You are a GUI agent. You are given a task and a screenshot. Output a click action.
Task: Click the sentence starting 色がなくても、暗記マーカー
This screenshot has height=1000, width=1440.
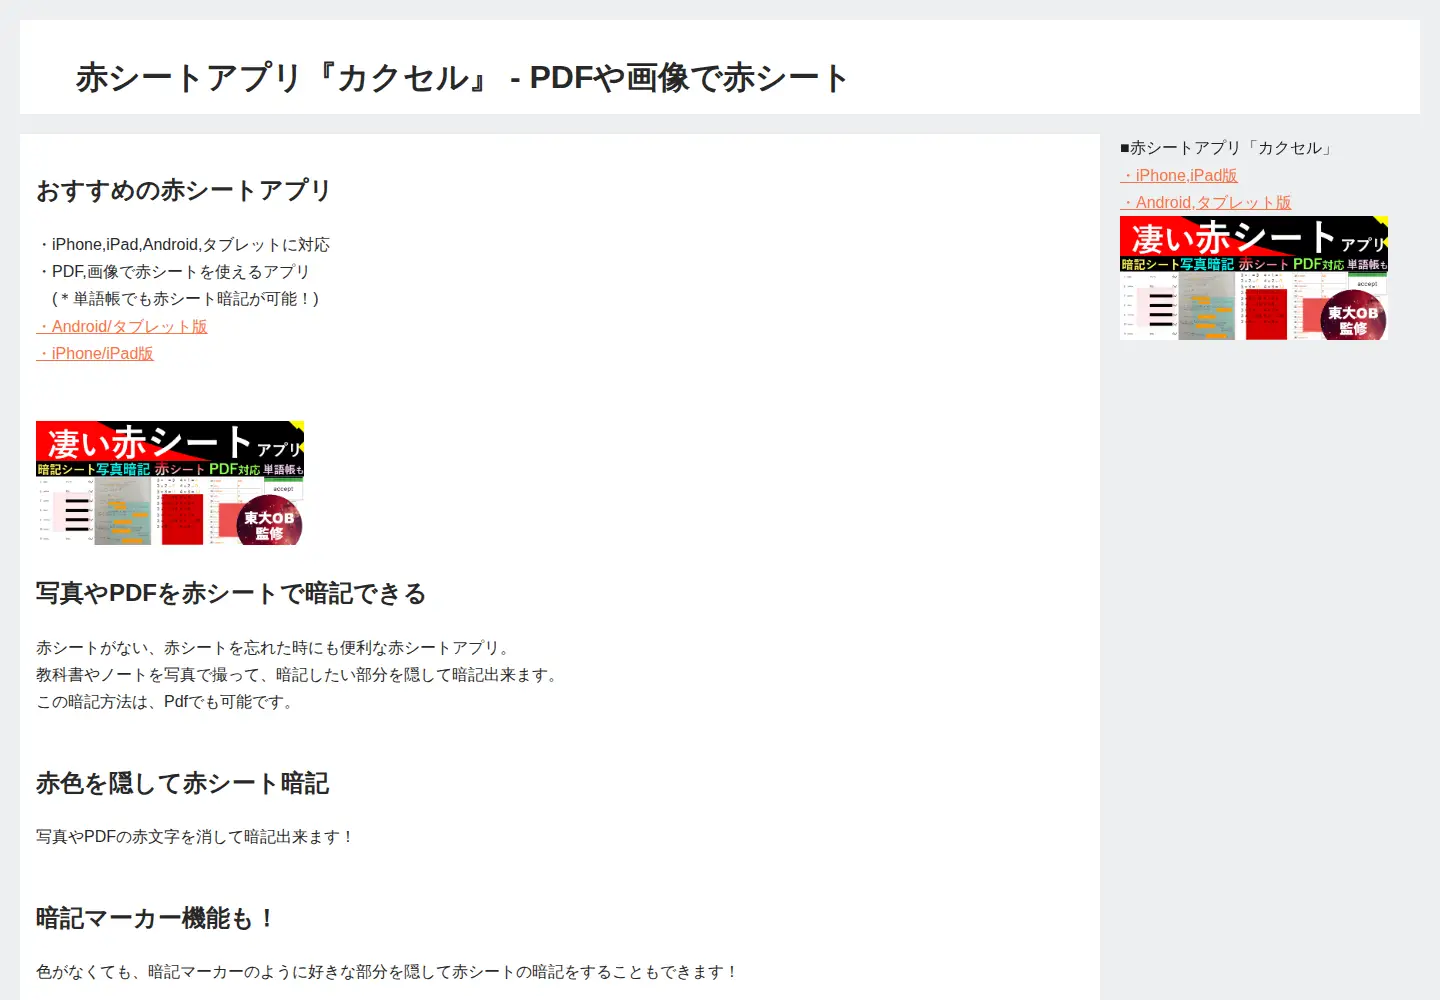[388, 972]
